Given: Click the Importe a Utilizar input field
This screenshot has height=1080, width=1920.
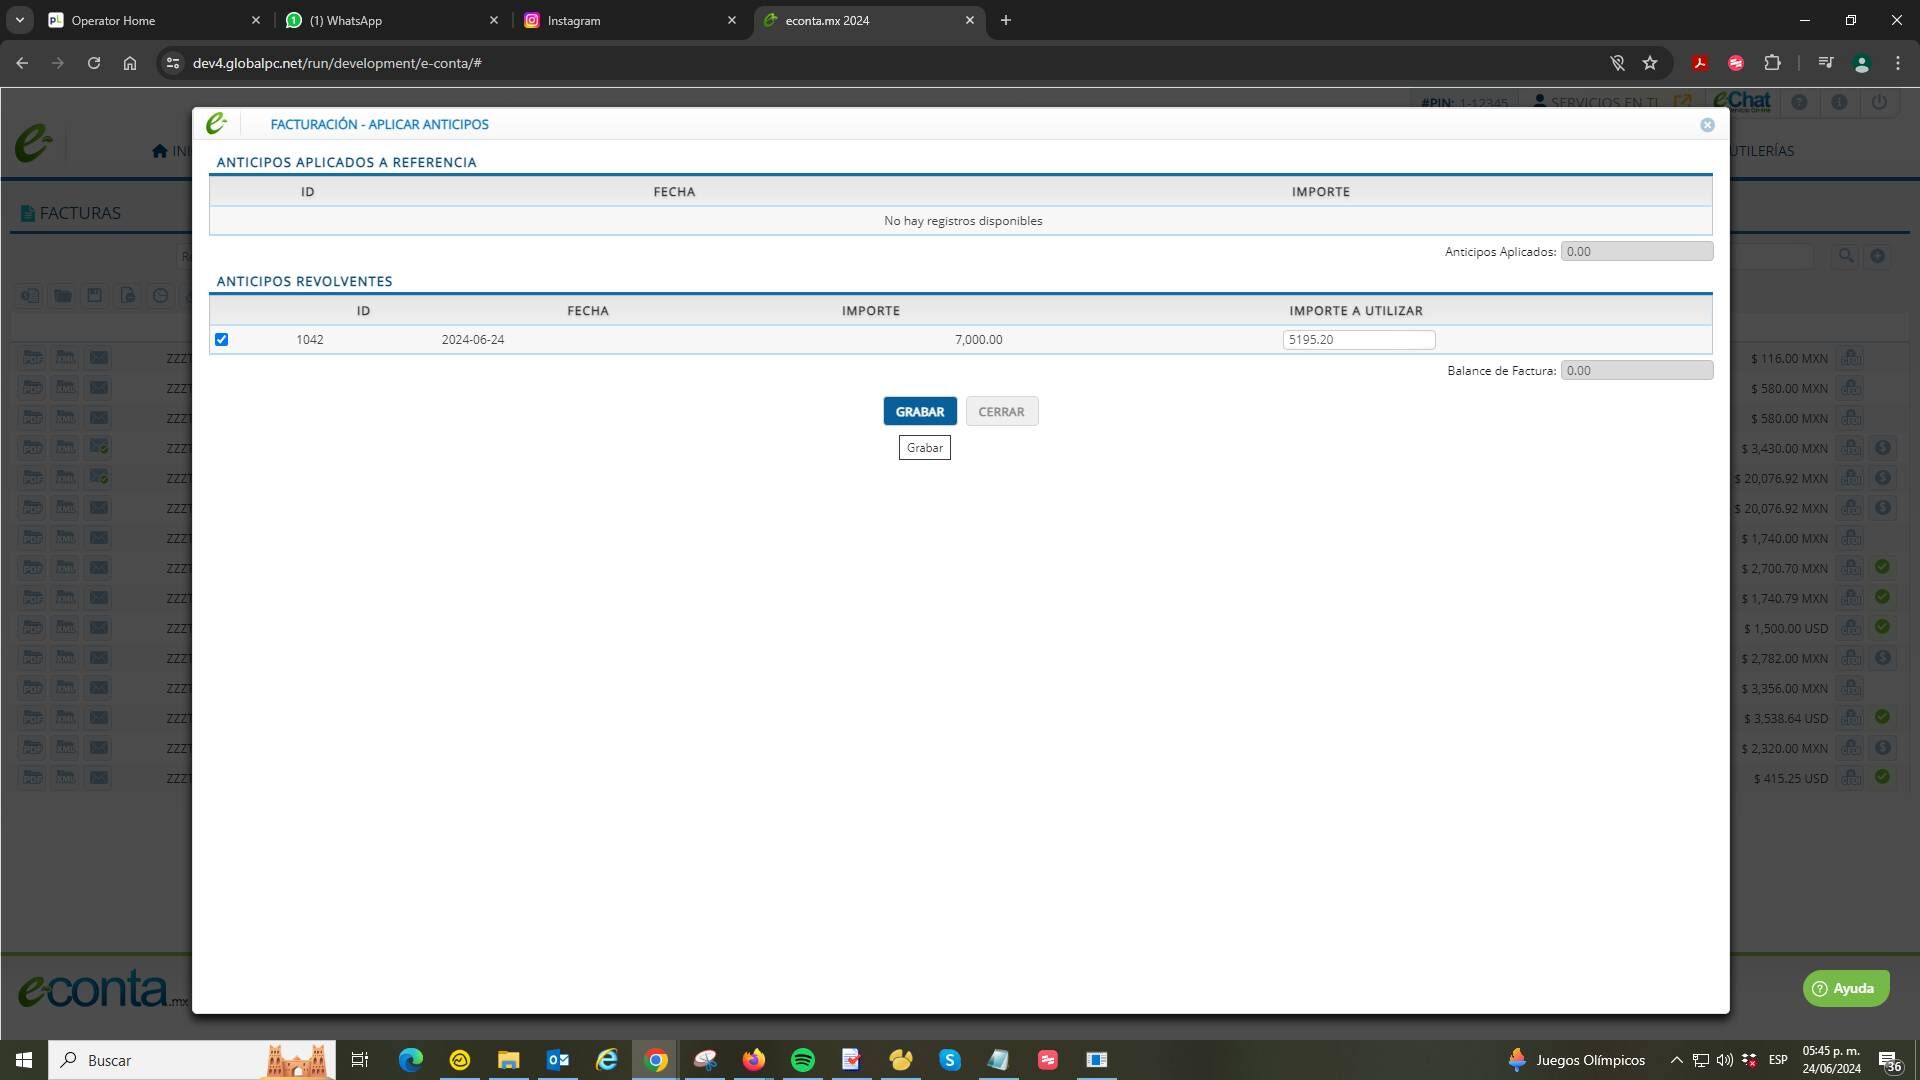Looking at the screenshot, I should [x=1358, y=340].
